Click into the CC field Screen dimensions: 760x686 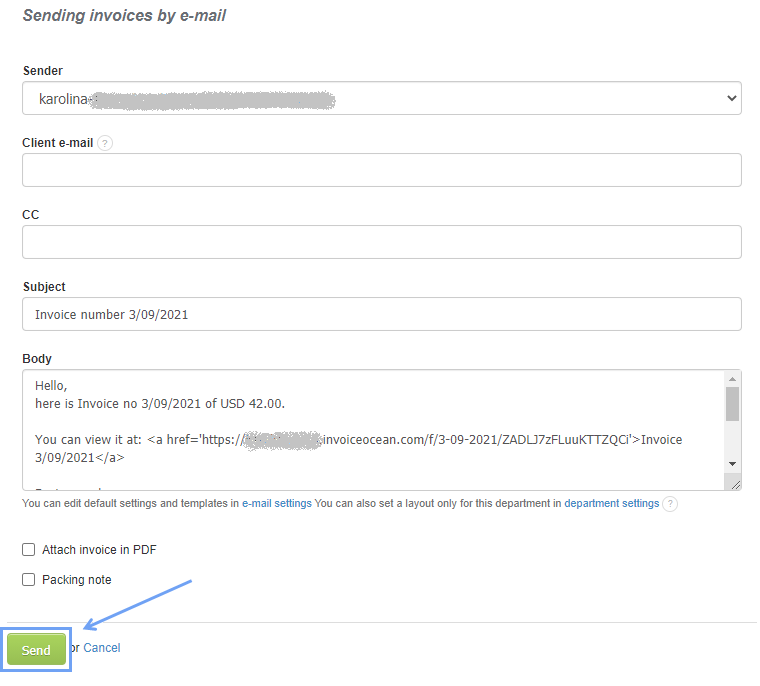[x=381, y=242]
